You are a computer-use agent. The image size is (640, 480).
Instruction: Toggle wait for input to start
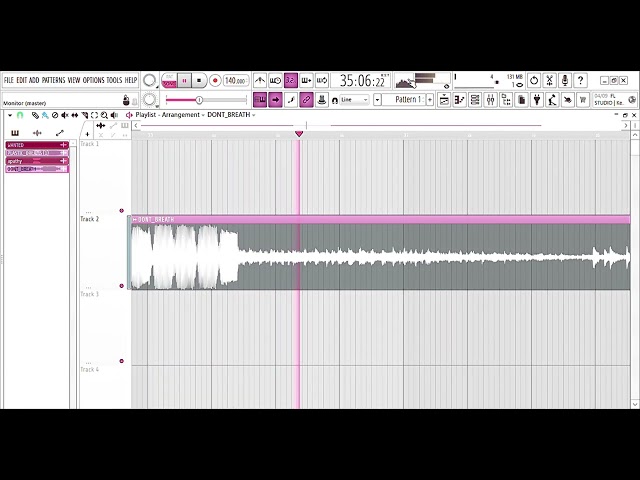click(276, 80)
